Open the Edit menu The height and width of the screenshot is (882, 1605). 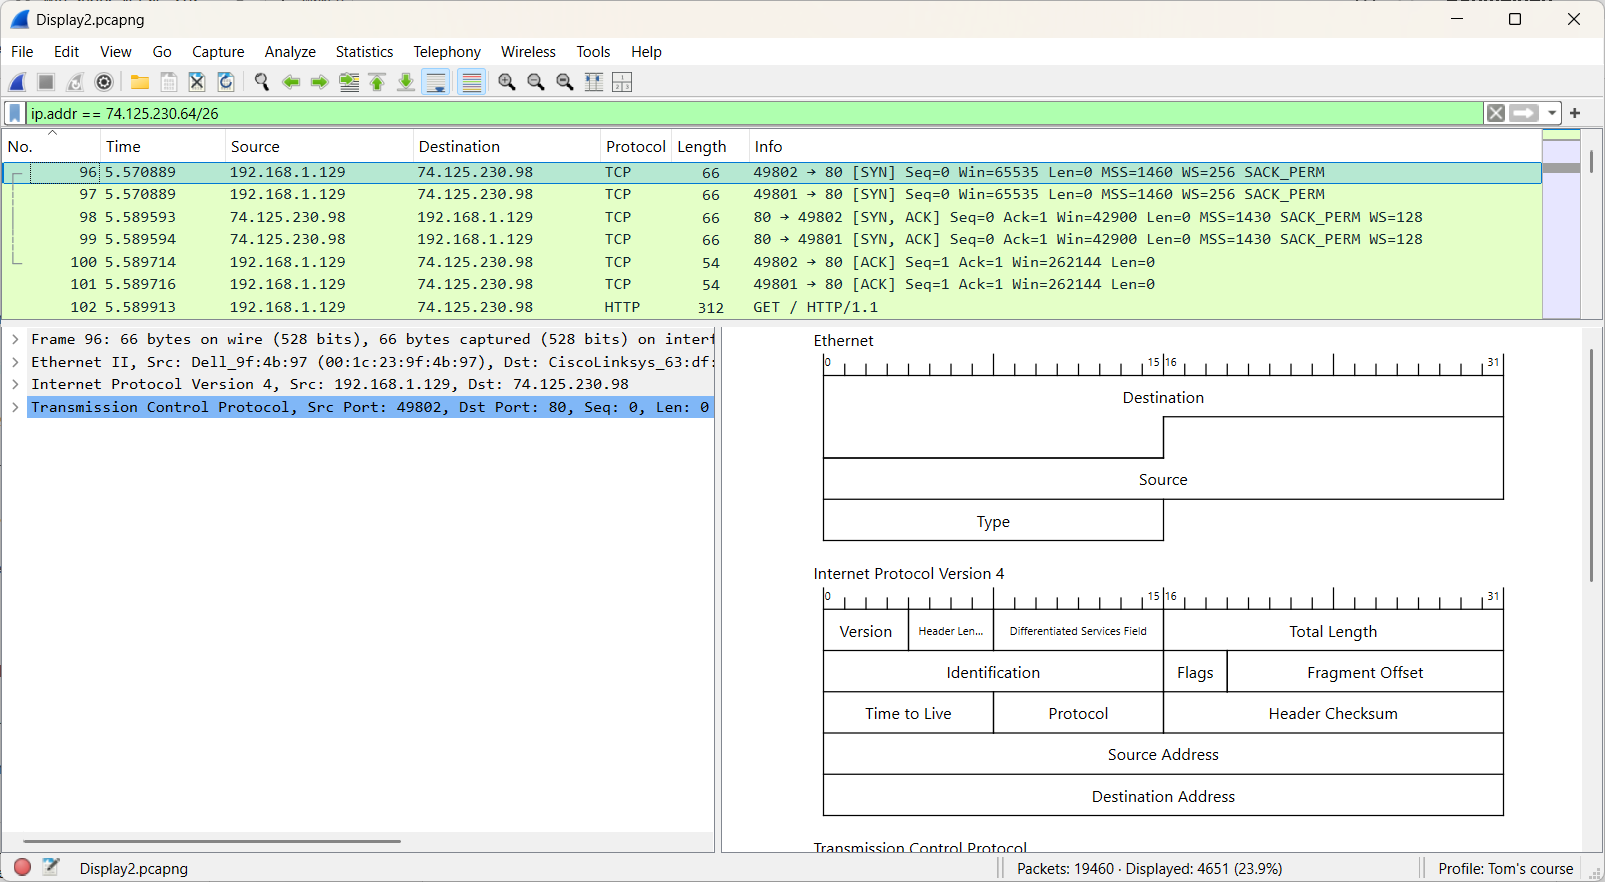pyautogui.click(x=67, y=52)
